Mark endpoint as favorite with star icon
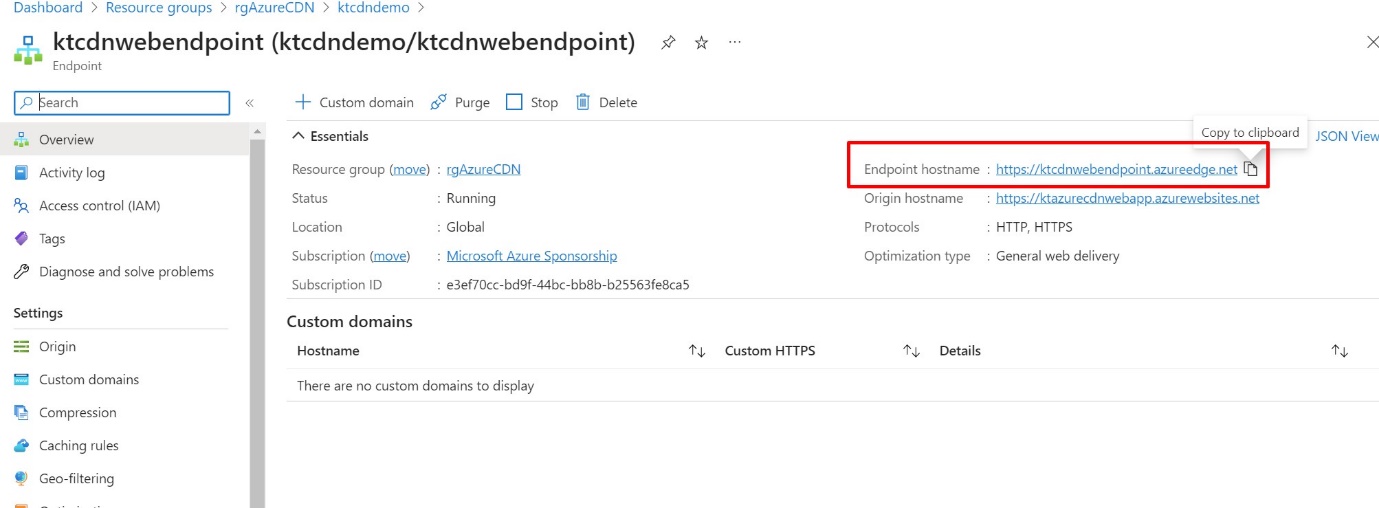Screen dimensions: 1379x508 701,42
